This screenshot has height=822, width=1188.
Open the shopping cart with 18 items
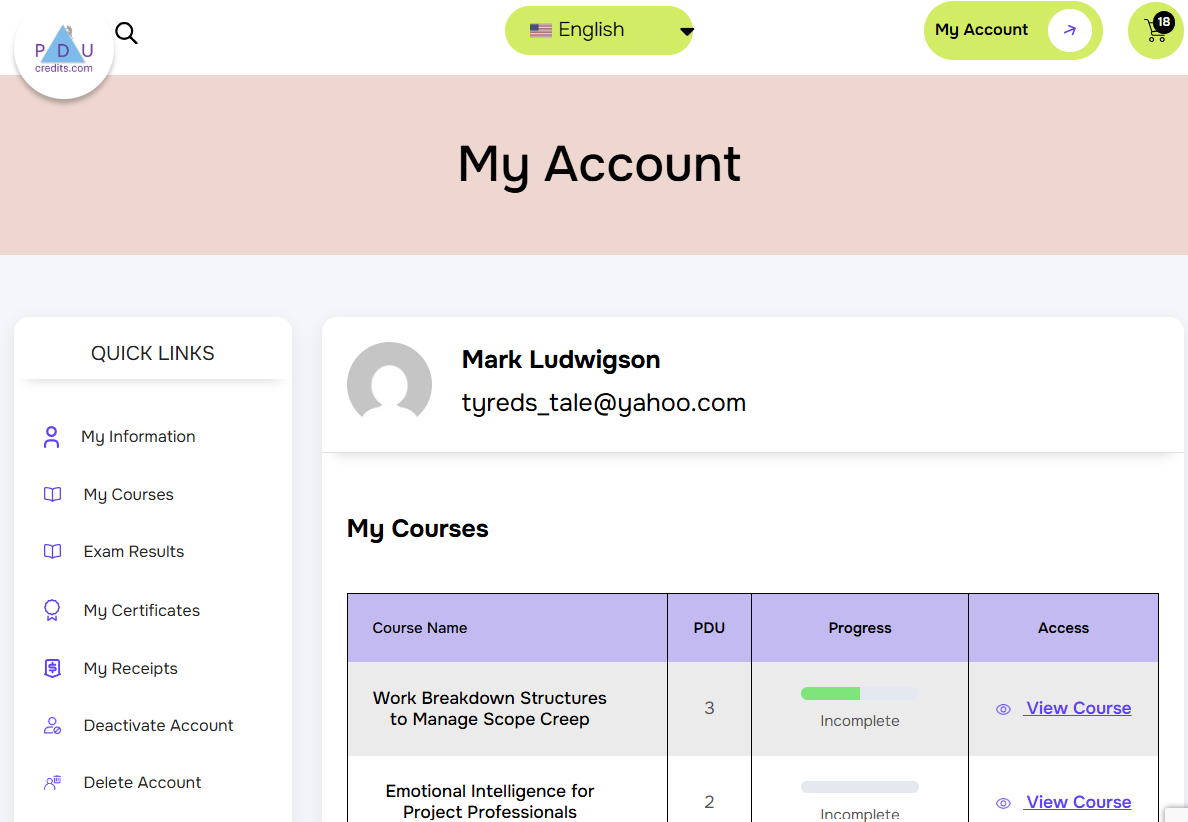click(x=1156, y=30)
